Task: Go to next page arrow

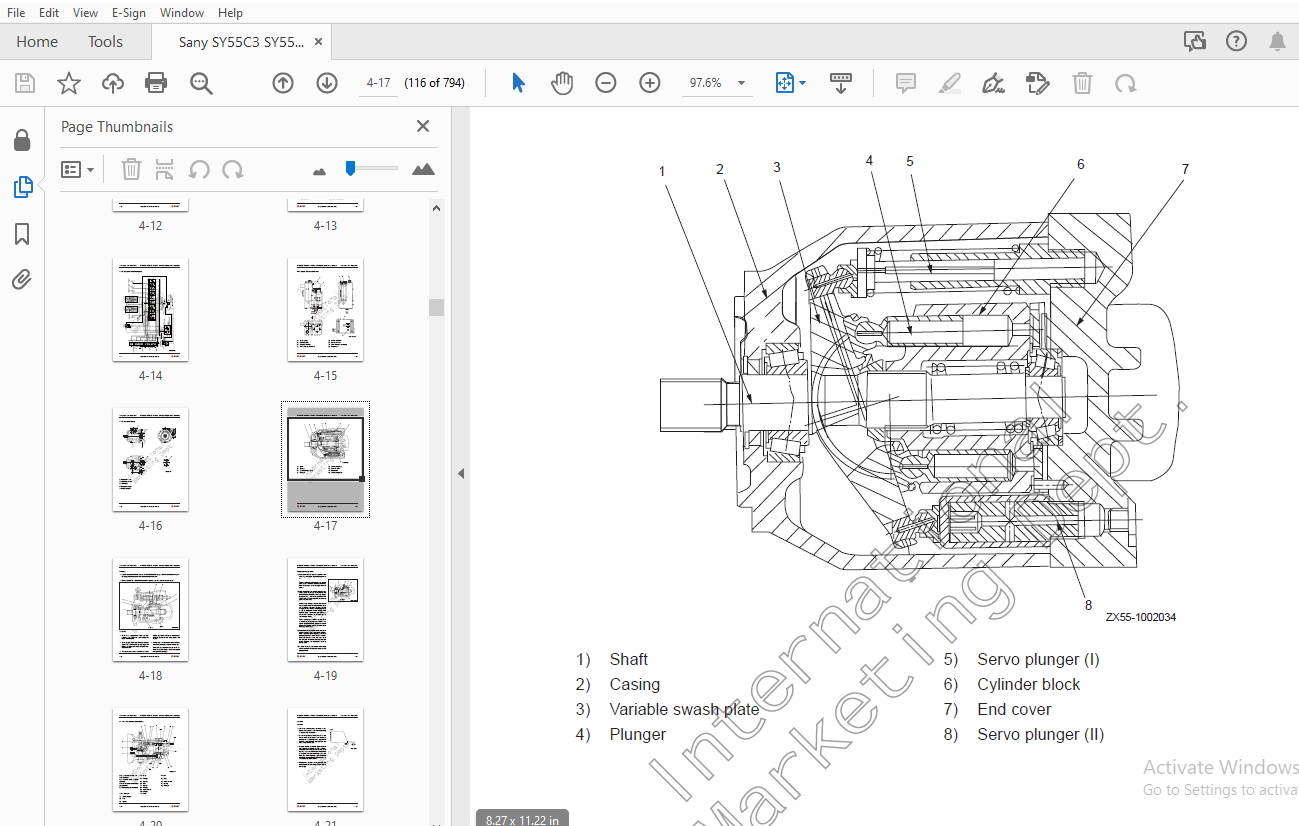Action: pos(327,83)
